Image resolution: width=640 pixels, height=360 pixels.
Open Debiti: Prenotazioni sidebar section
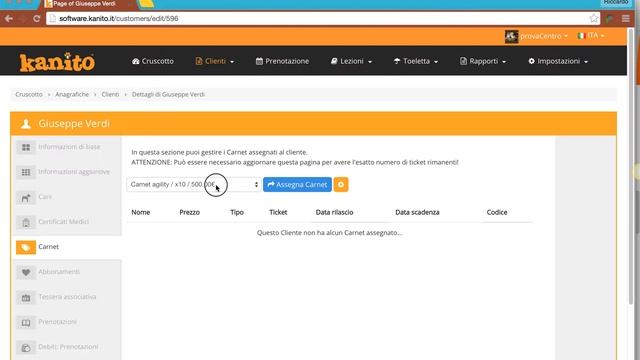coord(67,347)
